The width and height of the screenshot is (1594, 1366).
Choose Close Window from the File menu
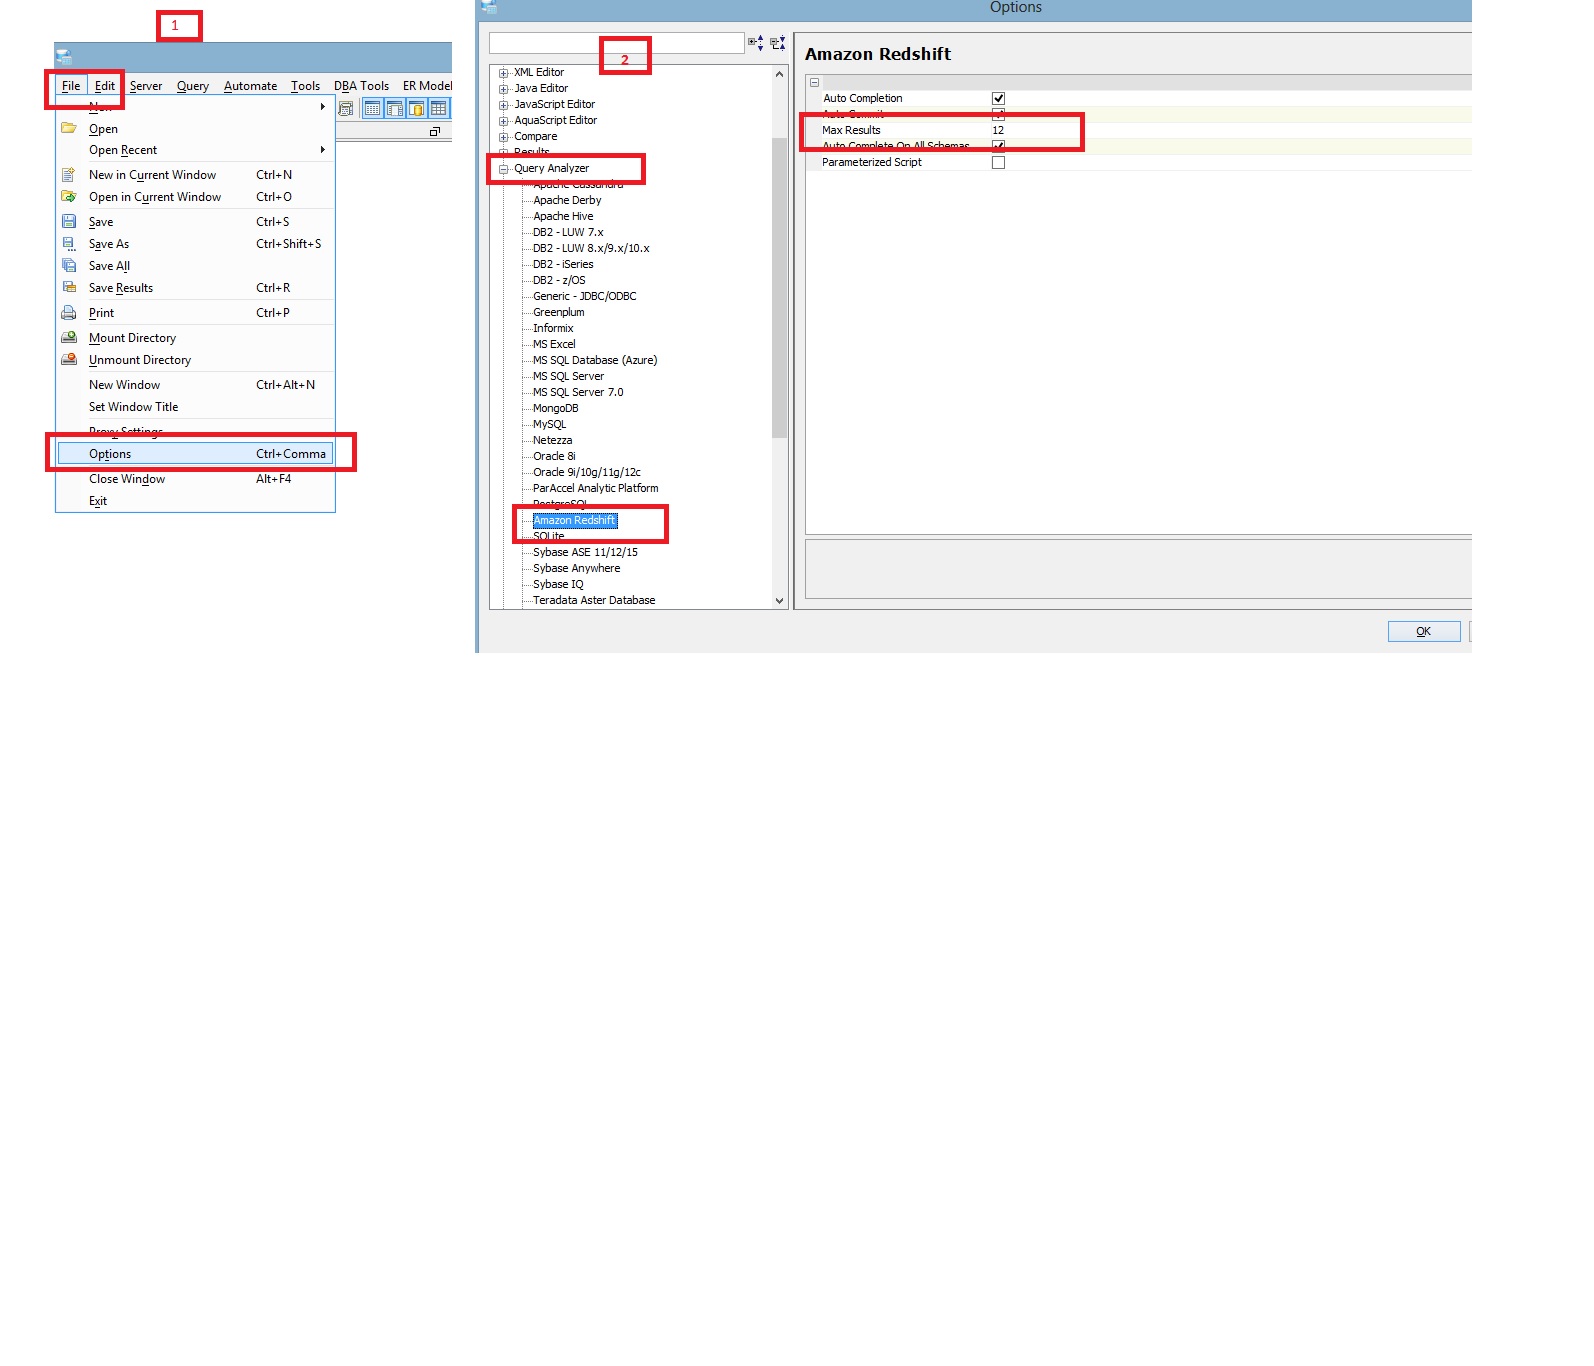[195, 479]
